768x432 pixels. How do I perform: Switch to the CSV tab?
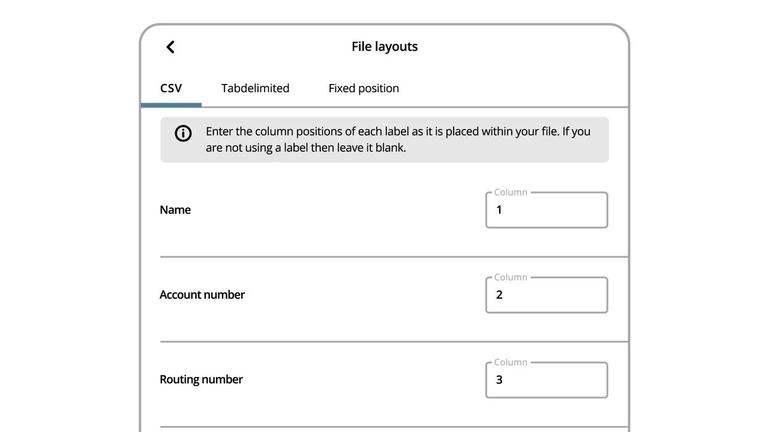(x=171, y=88)
